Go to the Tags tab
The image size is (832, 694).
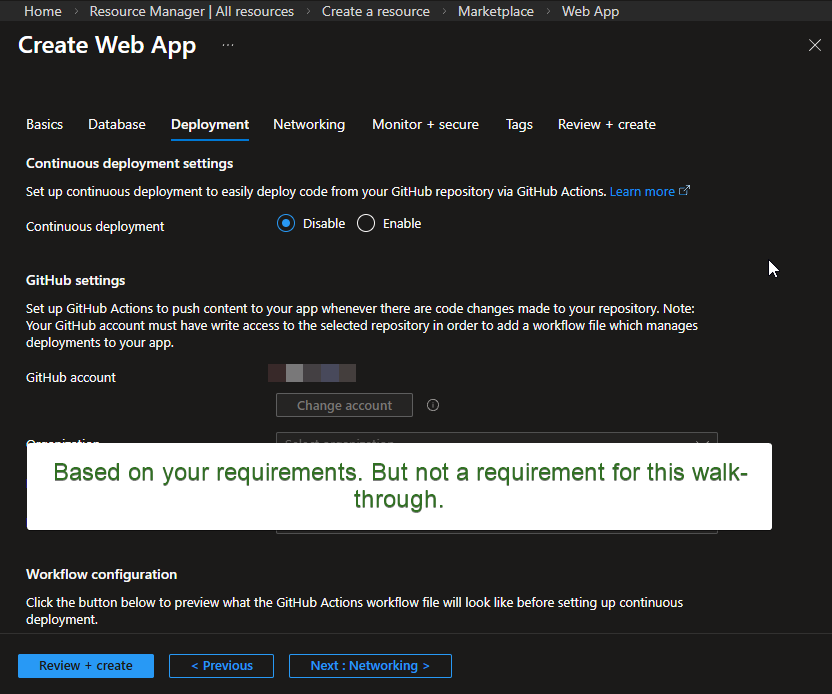coord(519,124)
